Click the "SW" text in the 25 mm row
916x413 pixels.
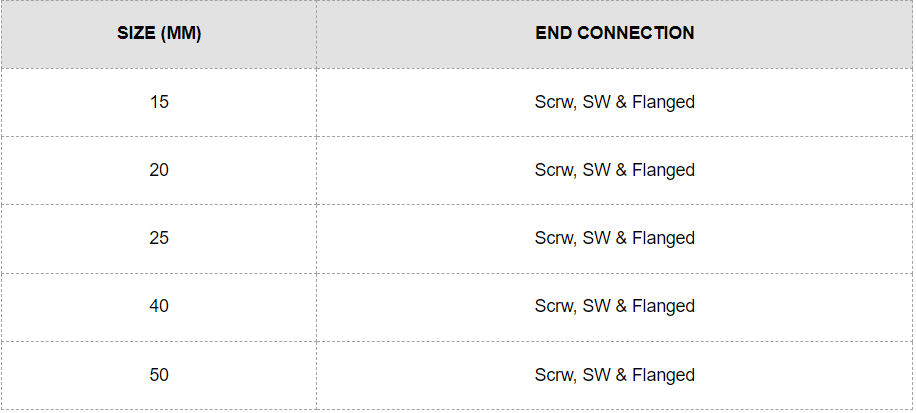pyautogui.click(x=596, y=238)
